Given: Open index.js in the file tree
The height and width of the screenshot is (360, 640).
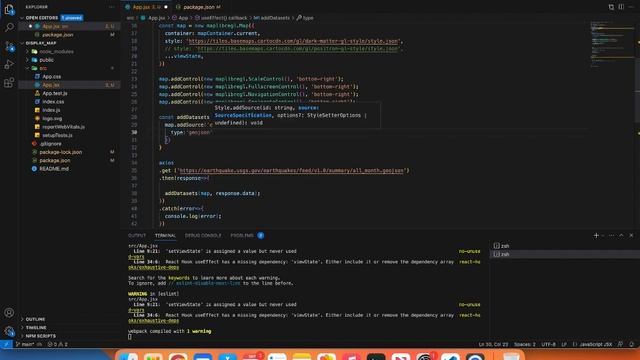Looking at the screenshot, I should tap(51, 110).
